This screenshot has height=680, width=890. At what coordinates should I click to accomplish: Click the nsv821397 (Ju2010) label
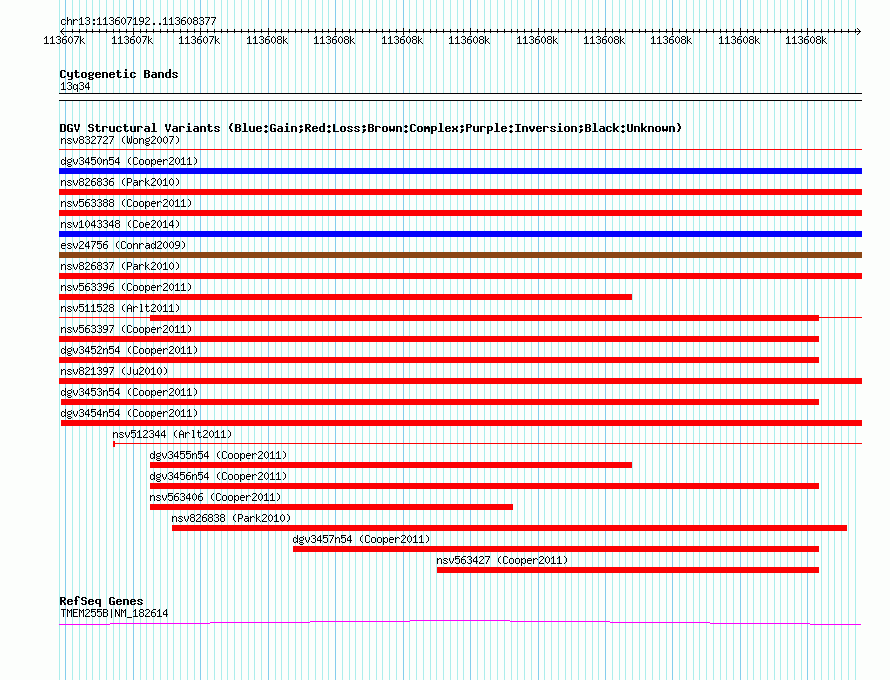[x=114, y=371]
